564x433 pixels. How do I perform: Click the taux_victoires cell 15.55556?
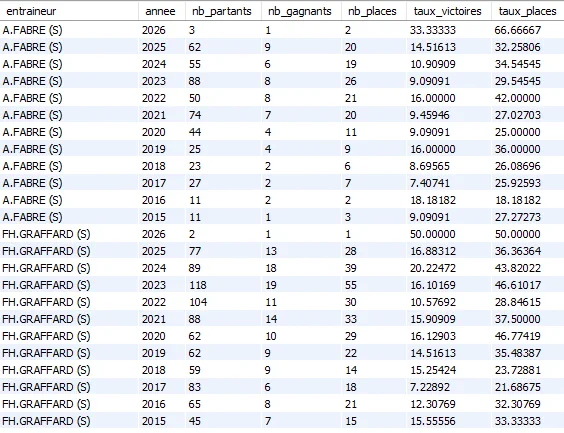click(x=449, y=421)
